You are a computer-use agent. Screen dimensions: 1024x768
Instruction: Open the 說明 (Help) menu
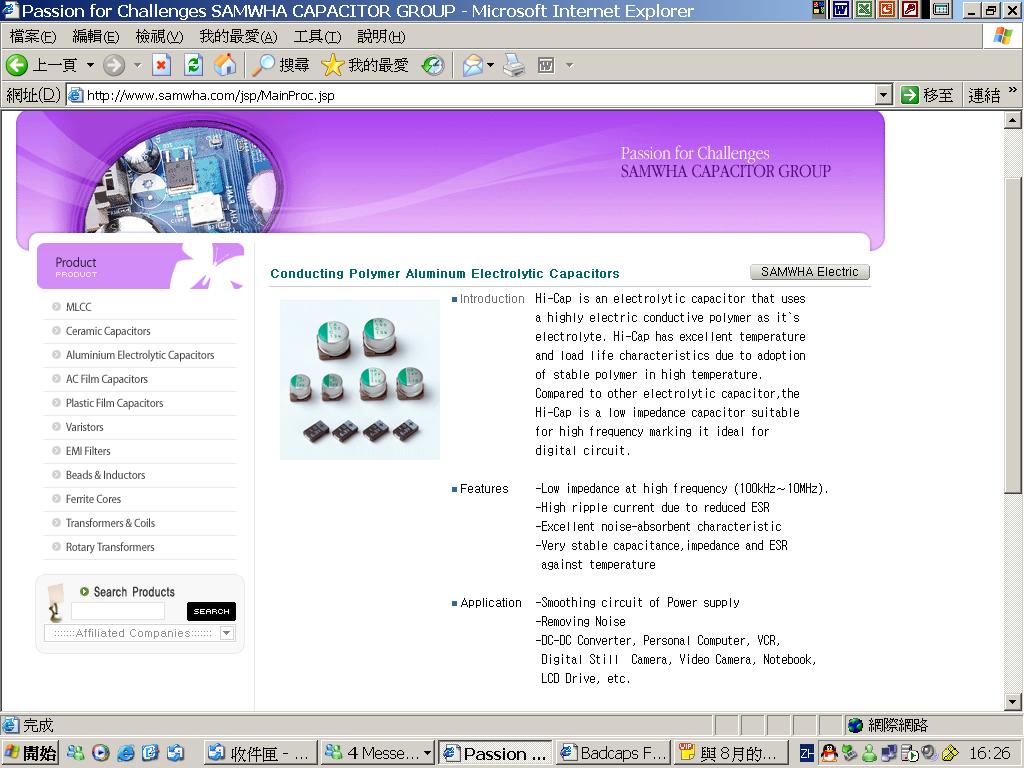[x=381, y=37]
